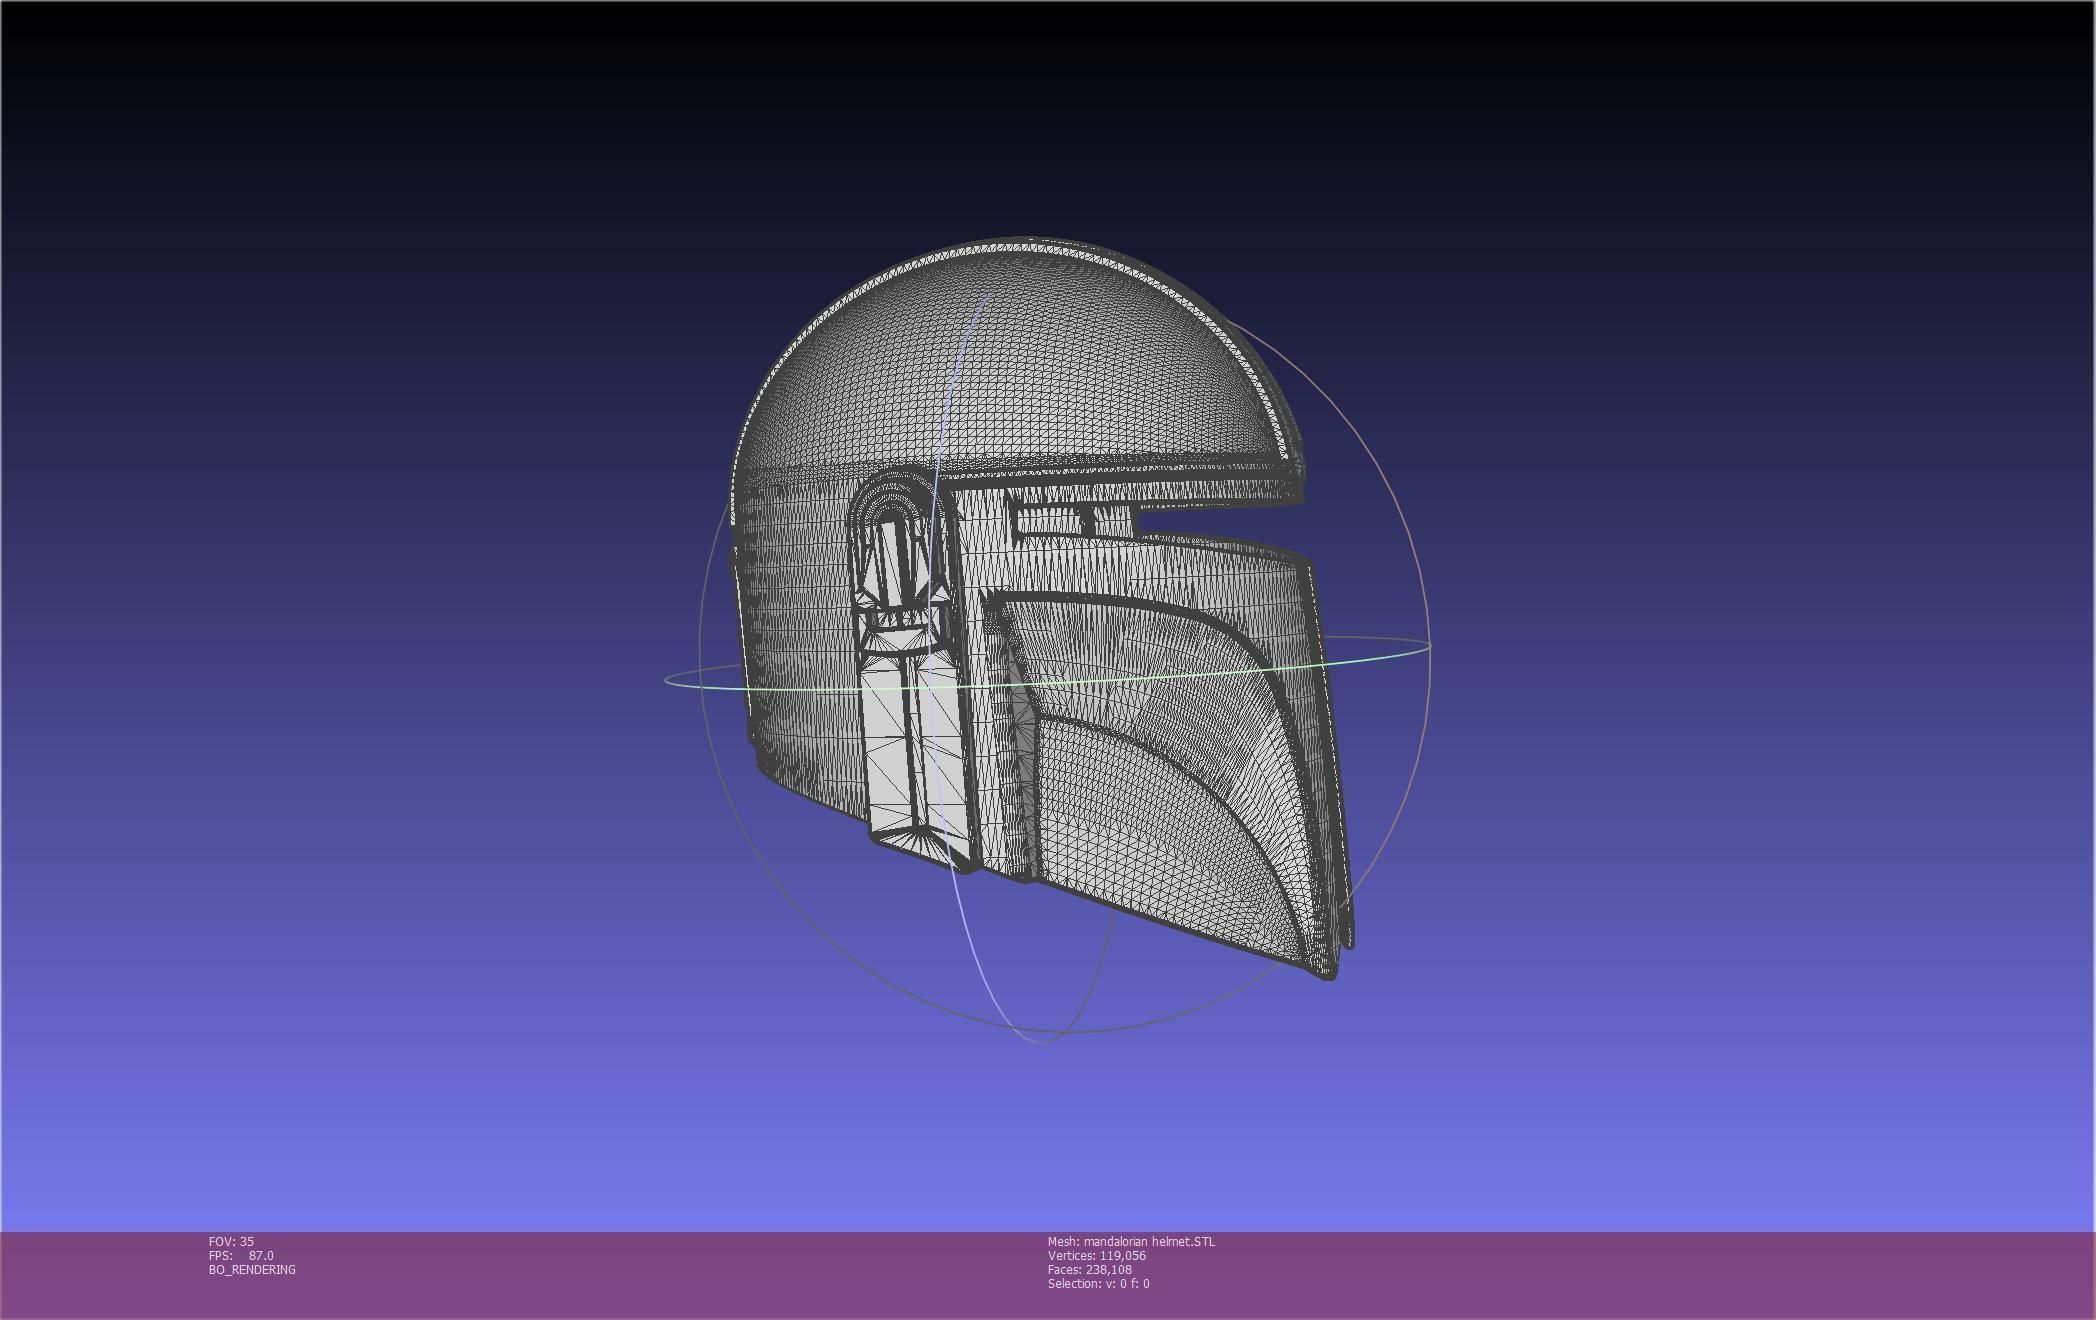Screen dimensions: 2096x1320
Task: Click the Selection: v: 0 f: 0 text
Action: tap(1098, 1283)
